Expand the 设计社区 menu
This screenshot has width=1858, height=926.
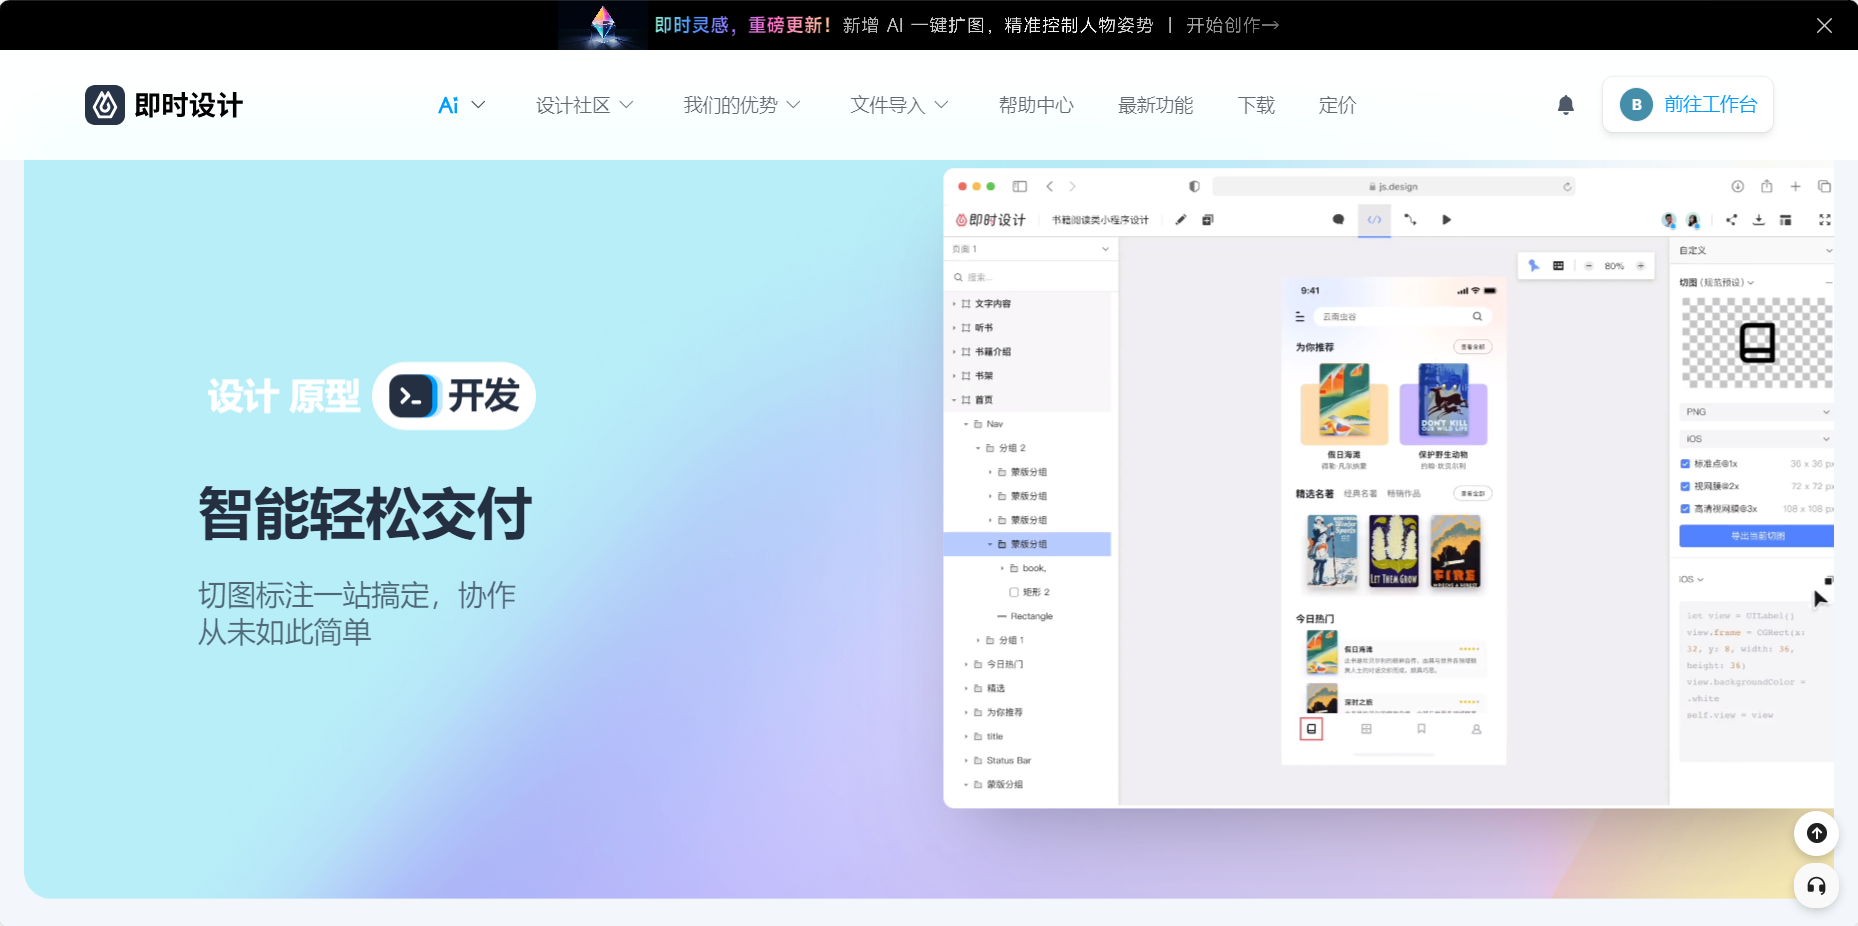click(584, 105)
